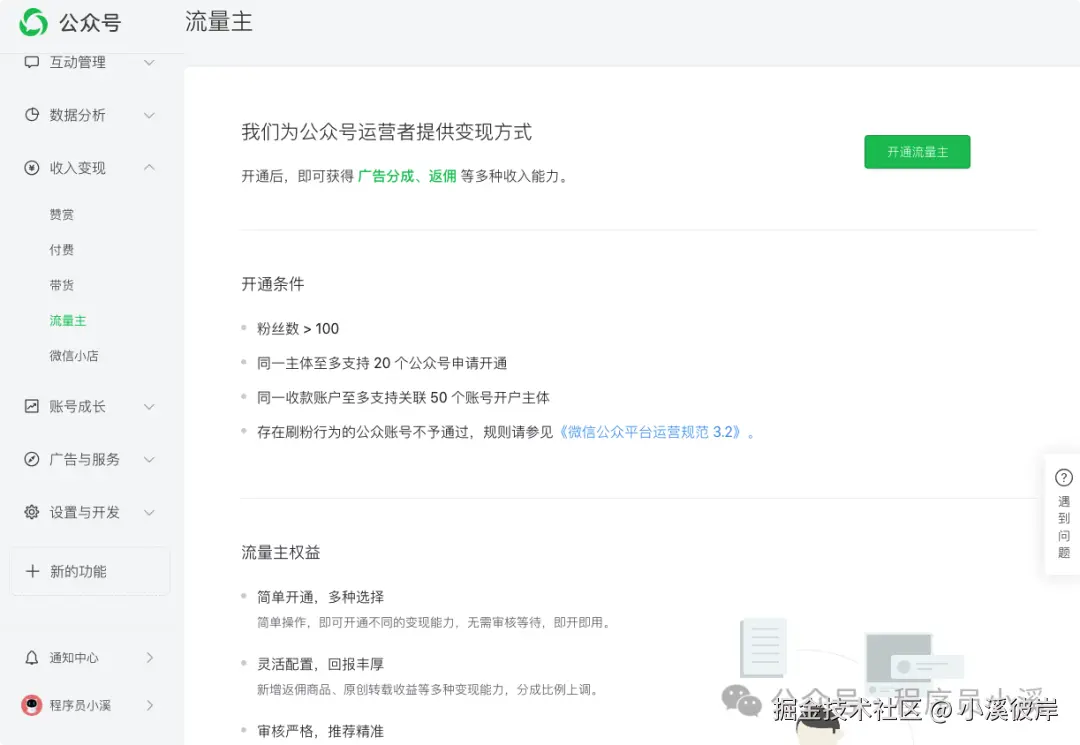Click the 数据分析 pie chart icon
This screenshot has height=745, width=1080.
[x=30, y=115]
